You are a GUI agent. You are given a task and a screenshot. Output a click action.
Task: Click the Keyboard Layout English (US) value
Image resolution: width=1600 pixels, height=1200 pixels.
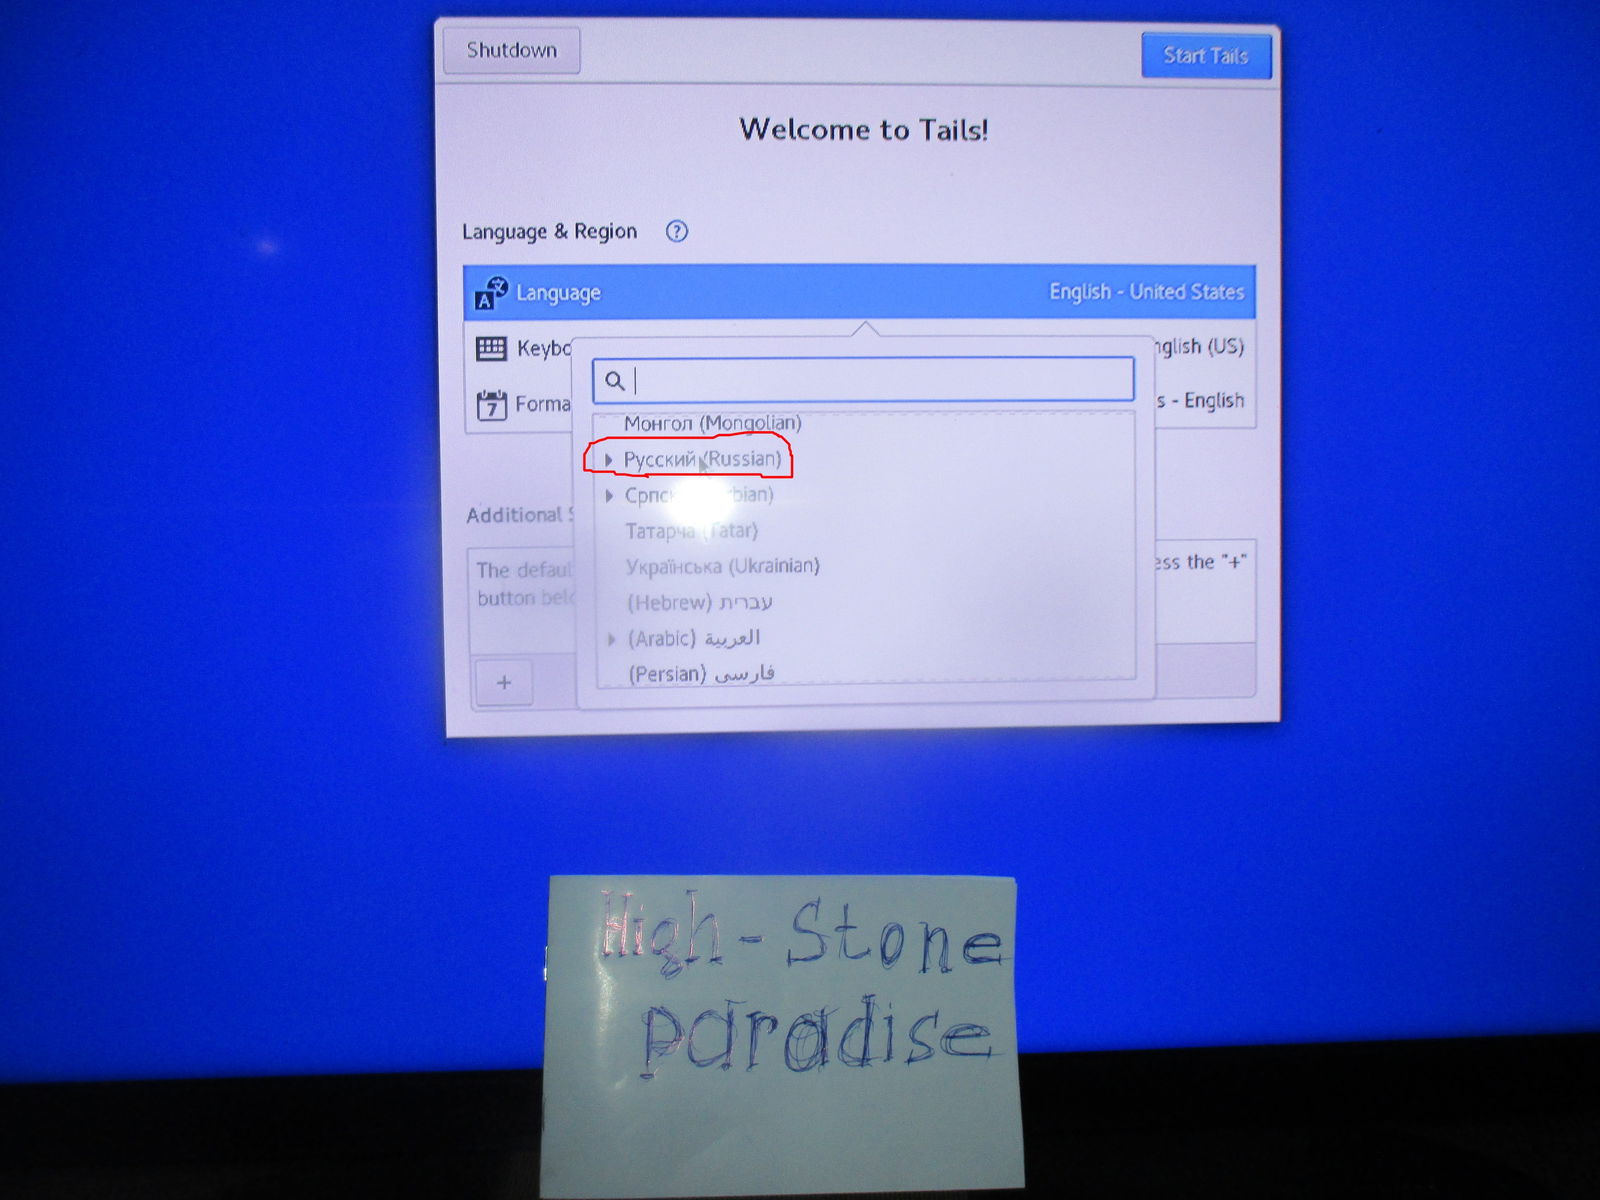coord(1198,346)
